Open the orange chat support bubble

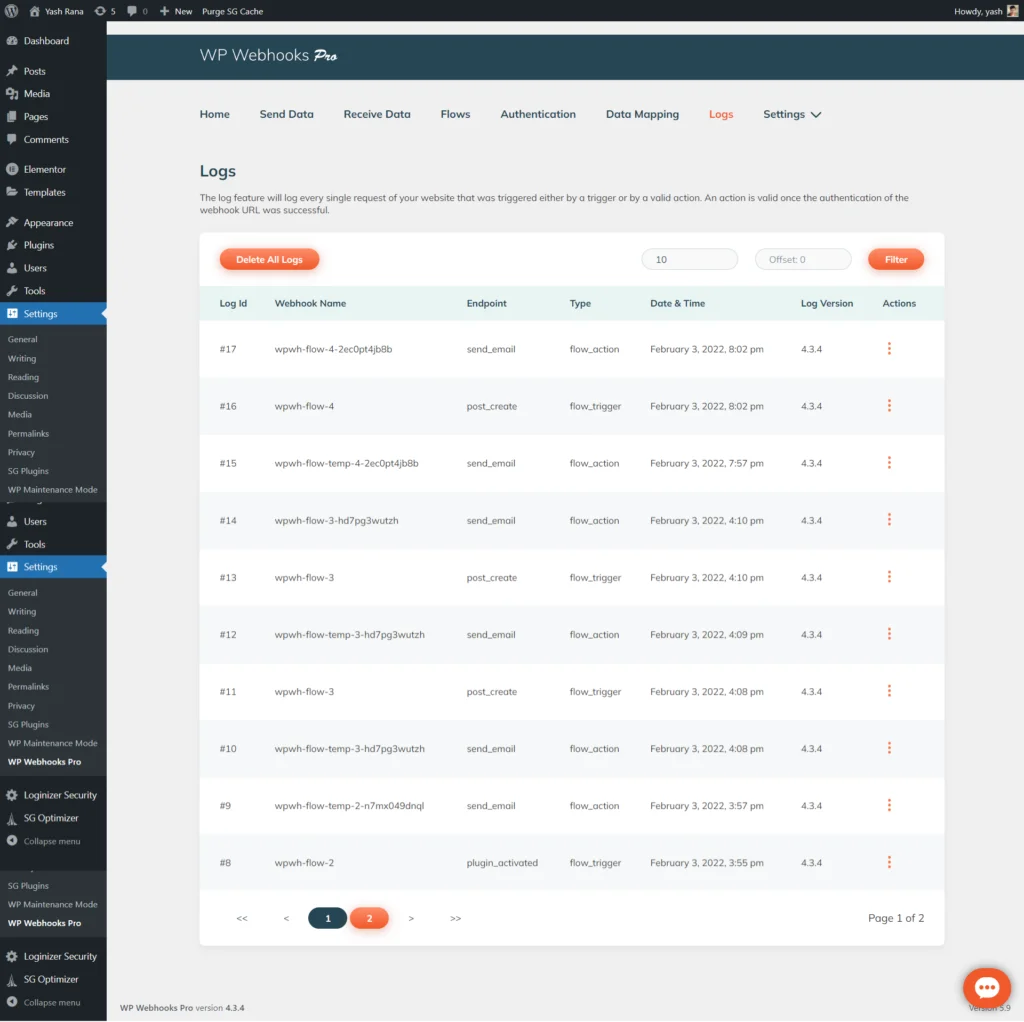[986, 988]
